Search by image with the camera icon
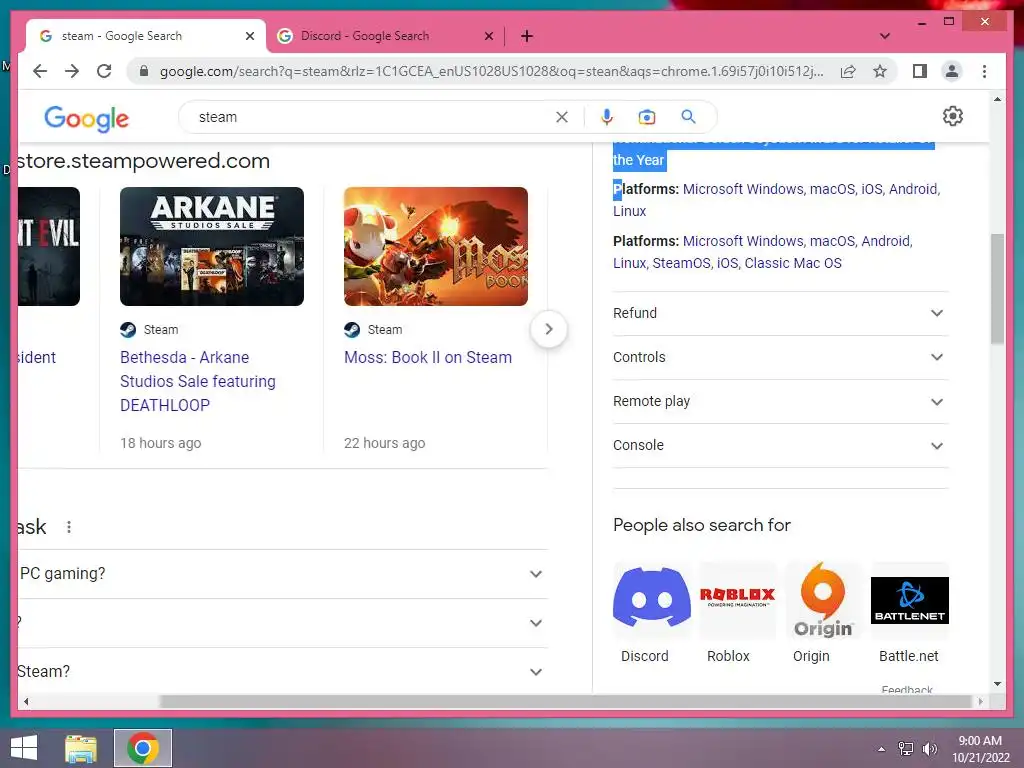The image size is (1024, 768). [647, 117]
